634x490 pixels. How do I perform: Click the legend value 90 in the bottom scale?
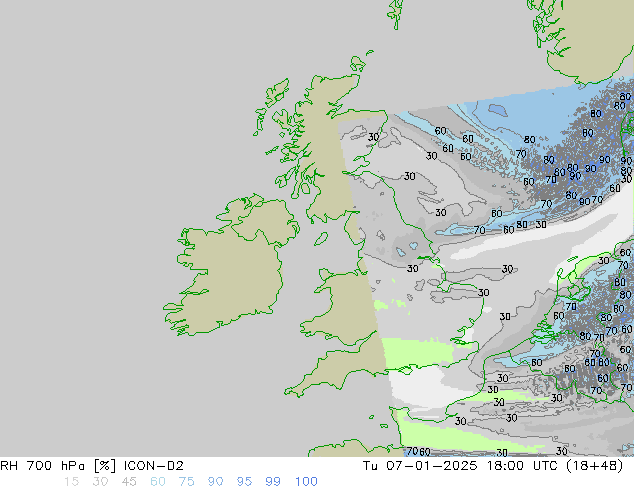click(215, 482)
